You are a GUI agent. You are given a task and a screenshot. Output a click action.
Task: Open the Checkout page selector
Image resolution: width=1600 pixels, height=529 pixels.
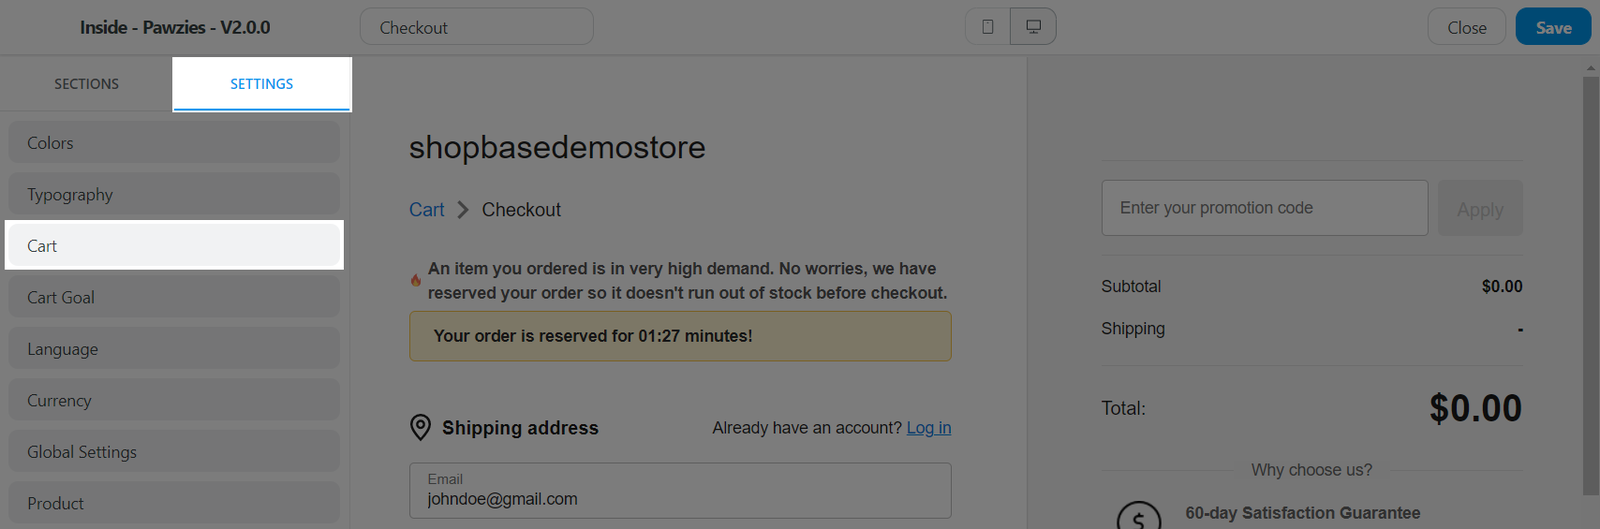[477, 27]
